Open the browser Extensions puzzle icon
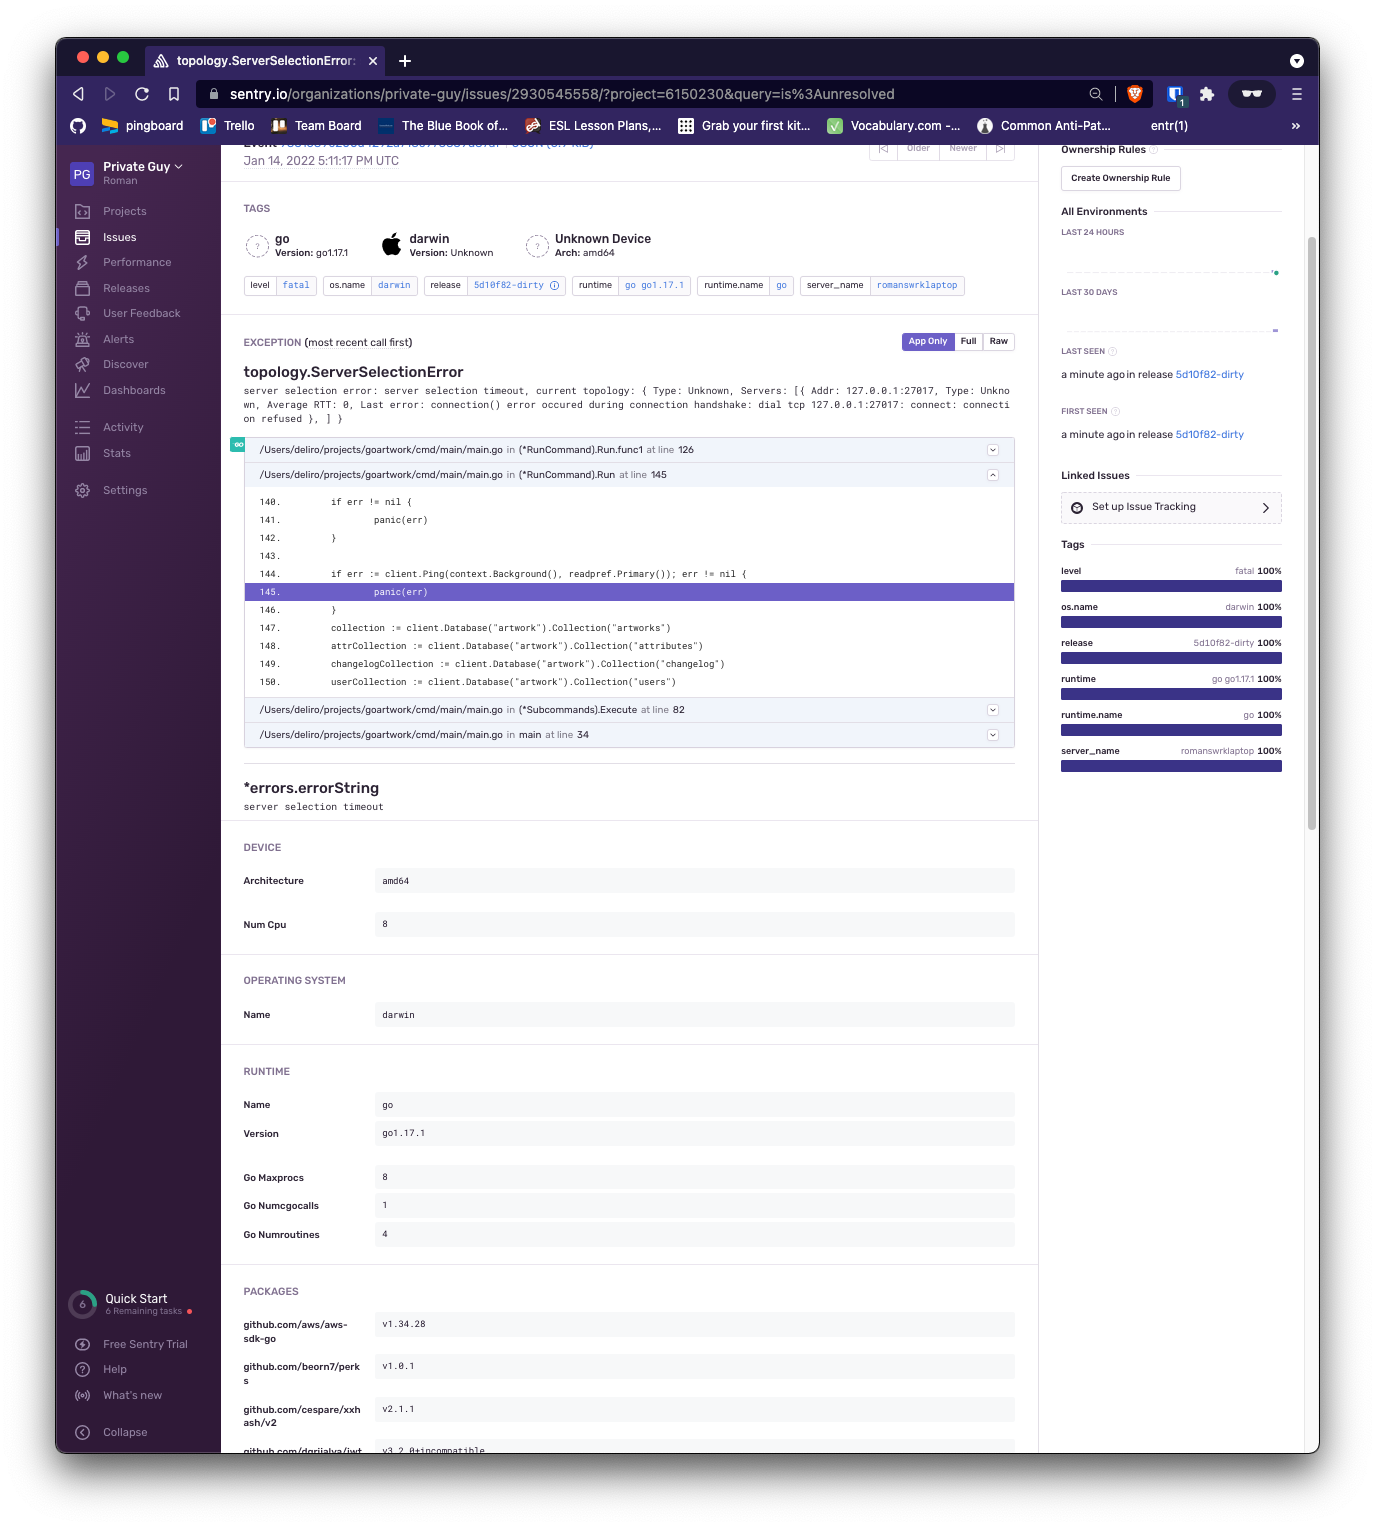The image size is (1375, 1527). pos(1207,94)
